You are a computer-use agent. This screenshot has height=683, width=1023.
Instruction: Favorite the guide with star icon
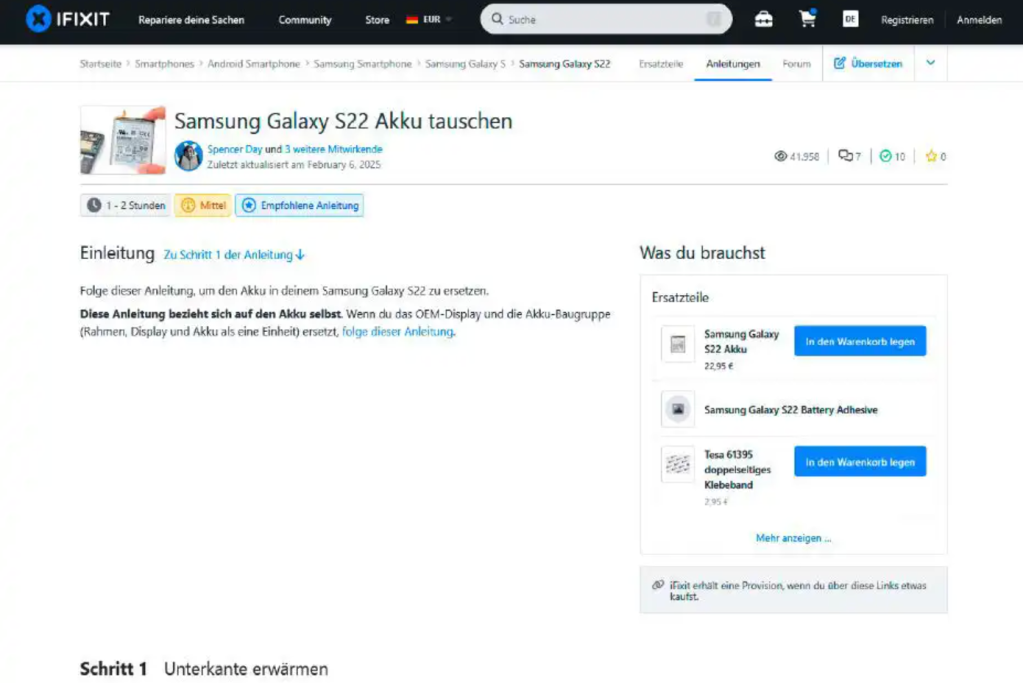[x=931, y=156]
